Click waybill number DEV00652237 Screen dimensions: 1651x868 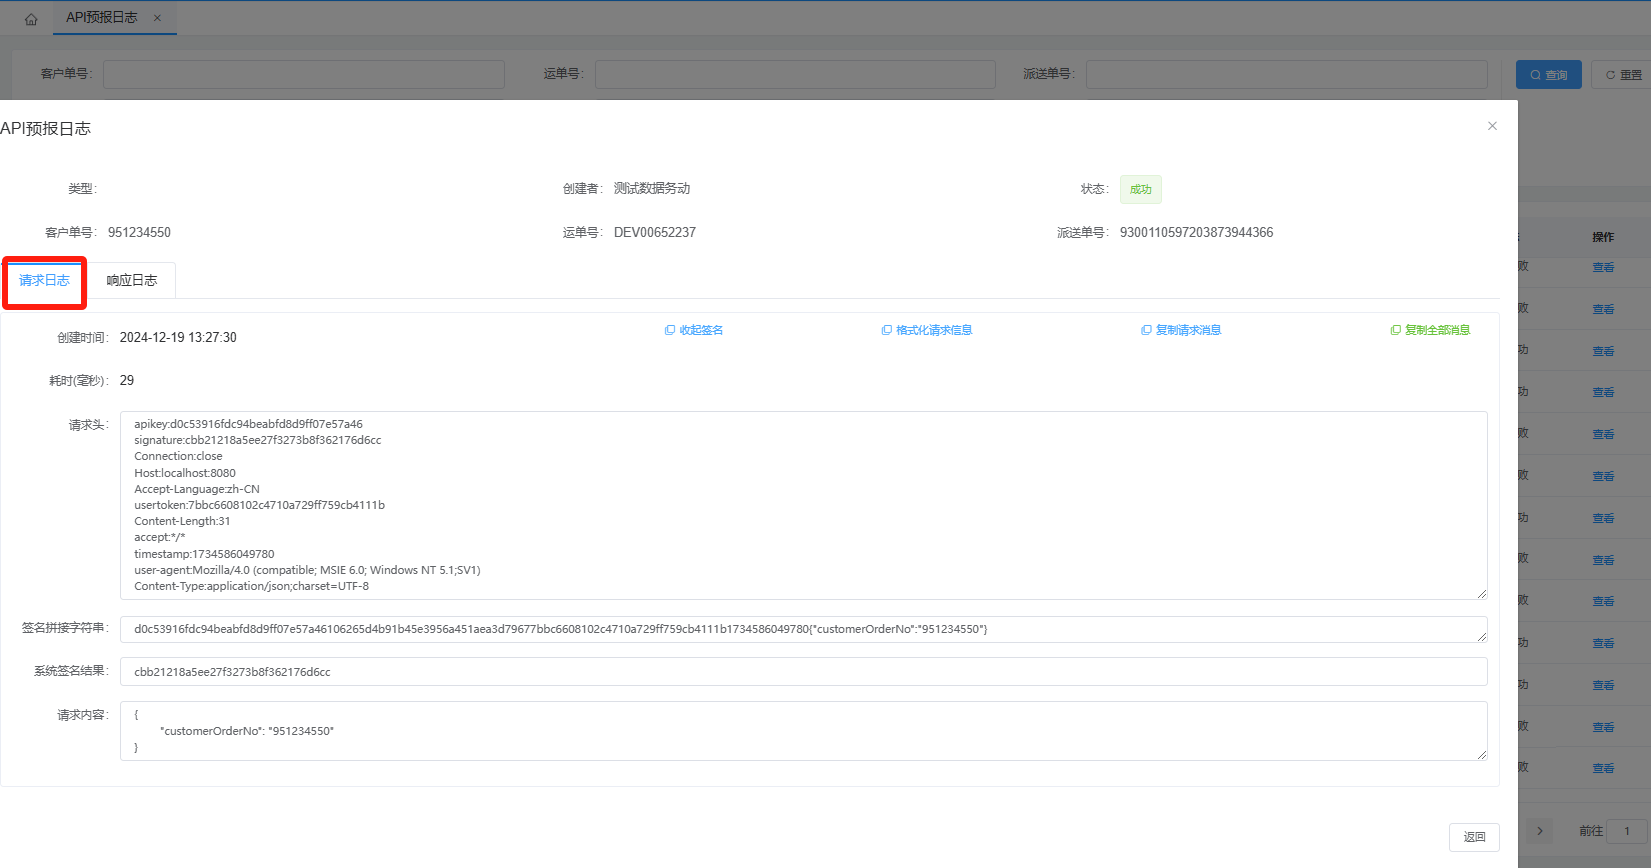pos(655,233)
